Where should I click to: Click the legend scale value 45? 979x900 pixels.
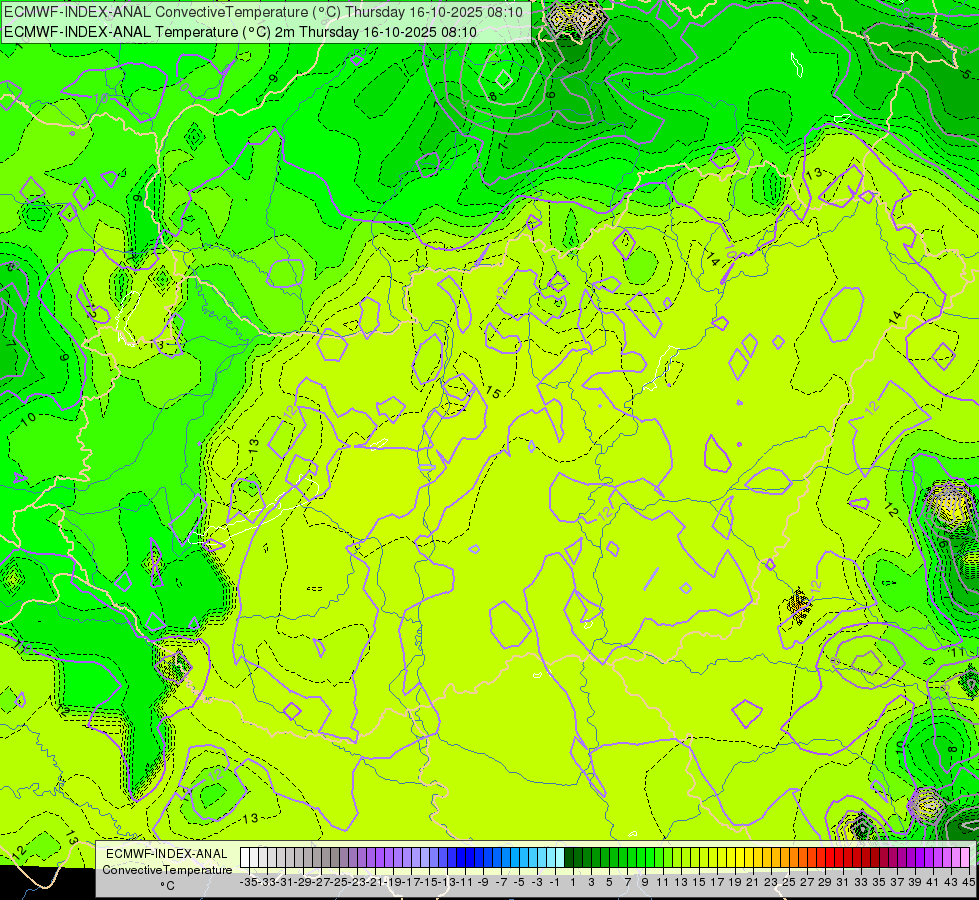click(968, 883)
